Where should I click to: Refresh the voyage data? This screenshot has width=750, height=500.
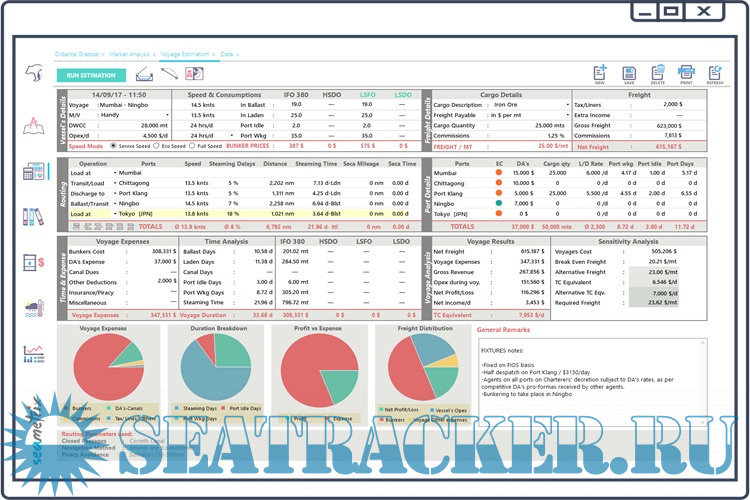click(x=715, y=72)
